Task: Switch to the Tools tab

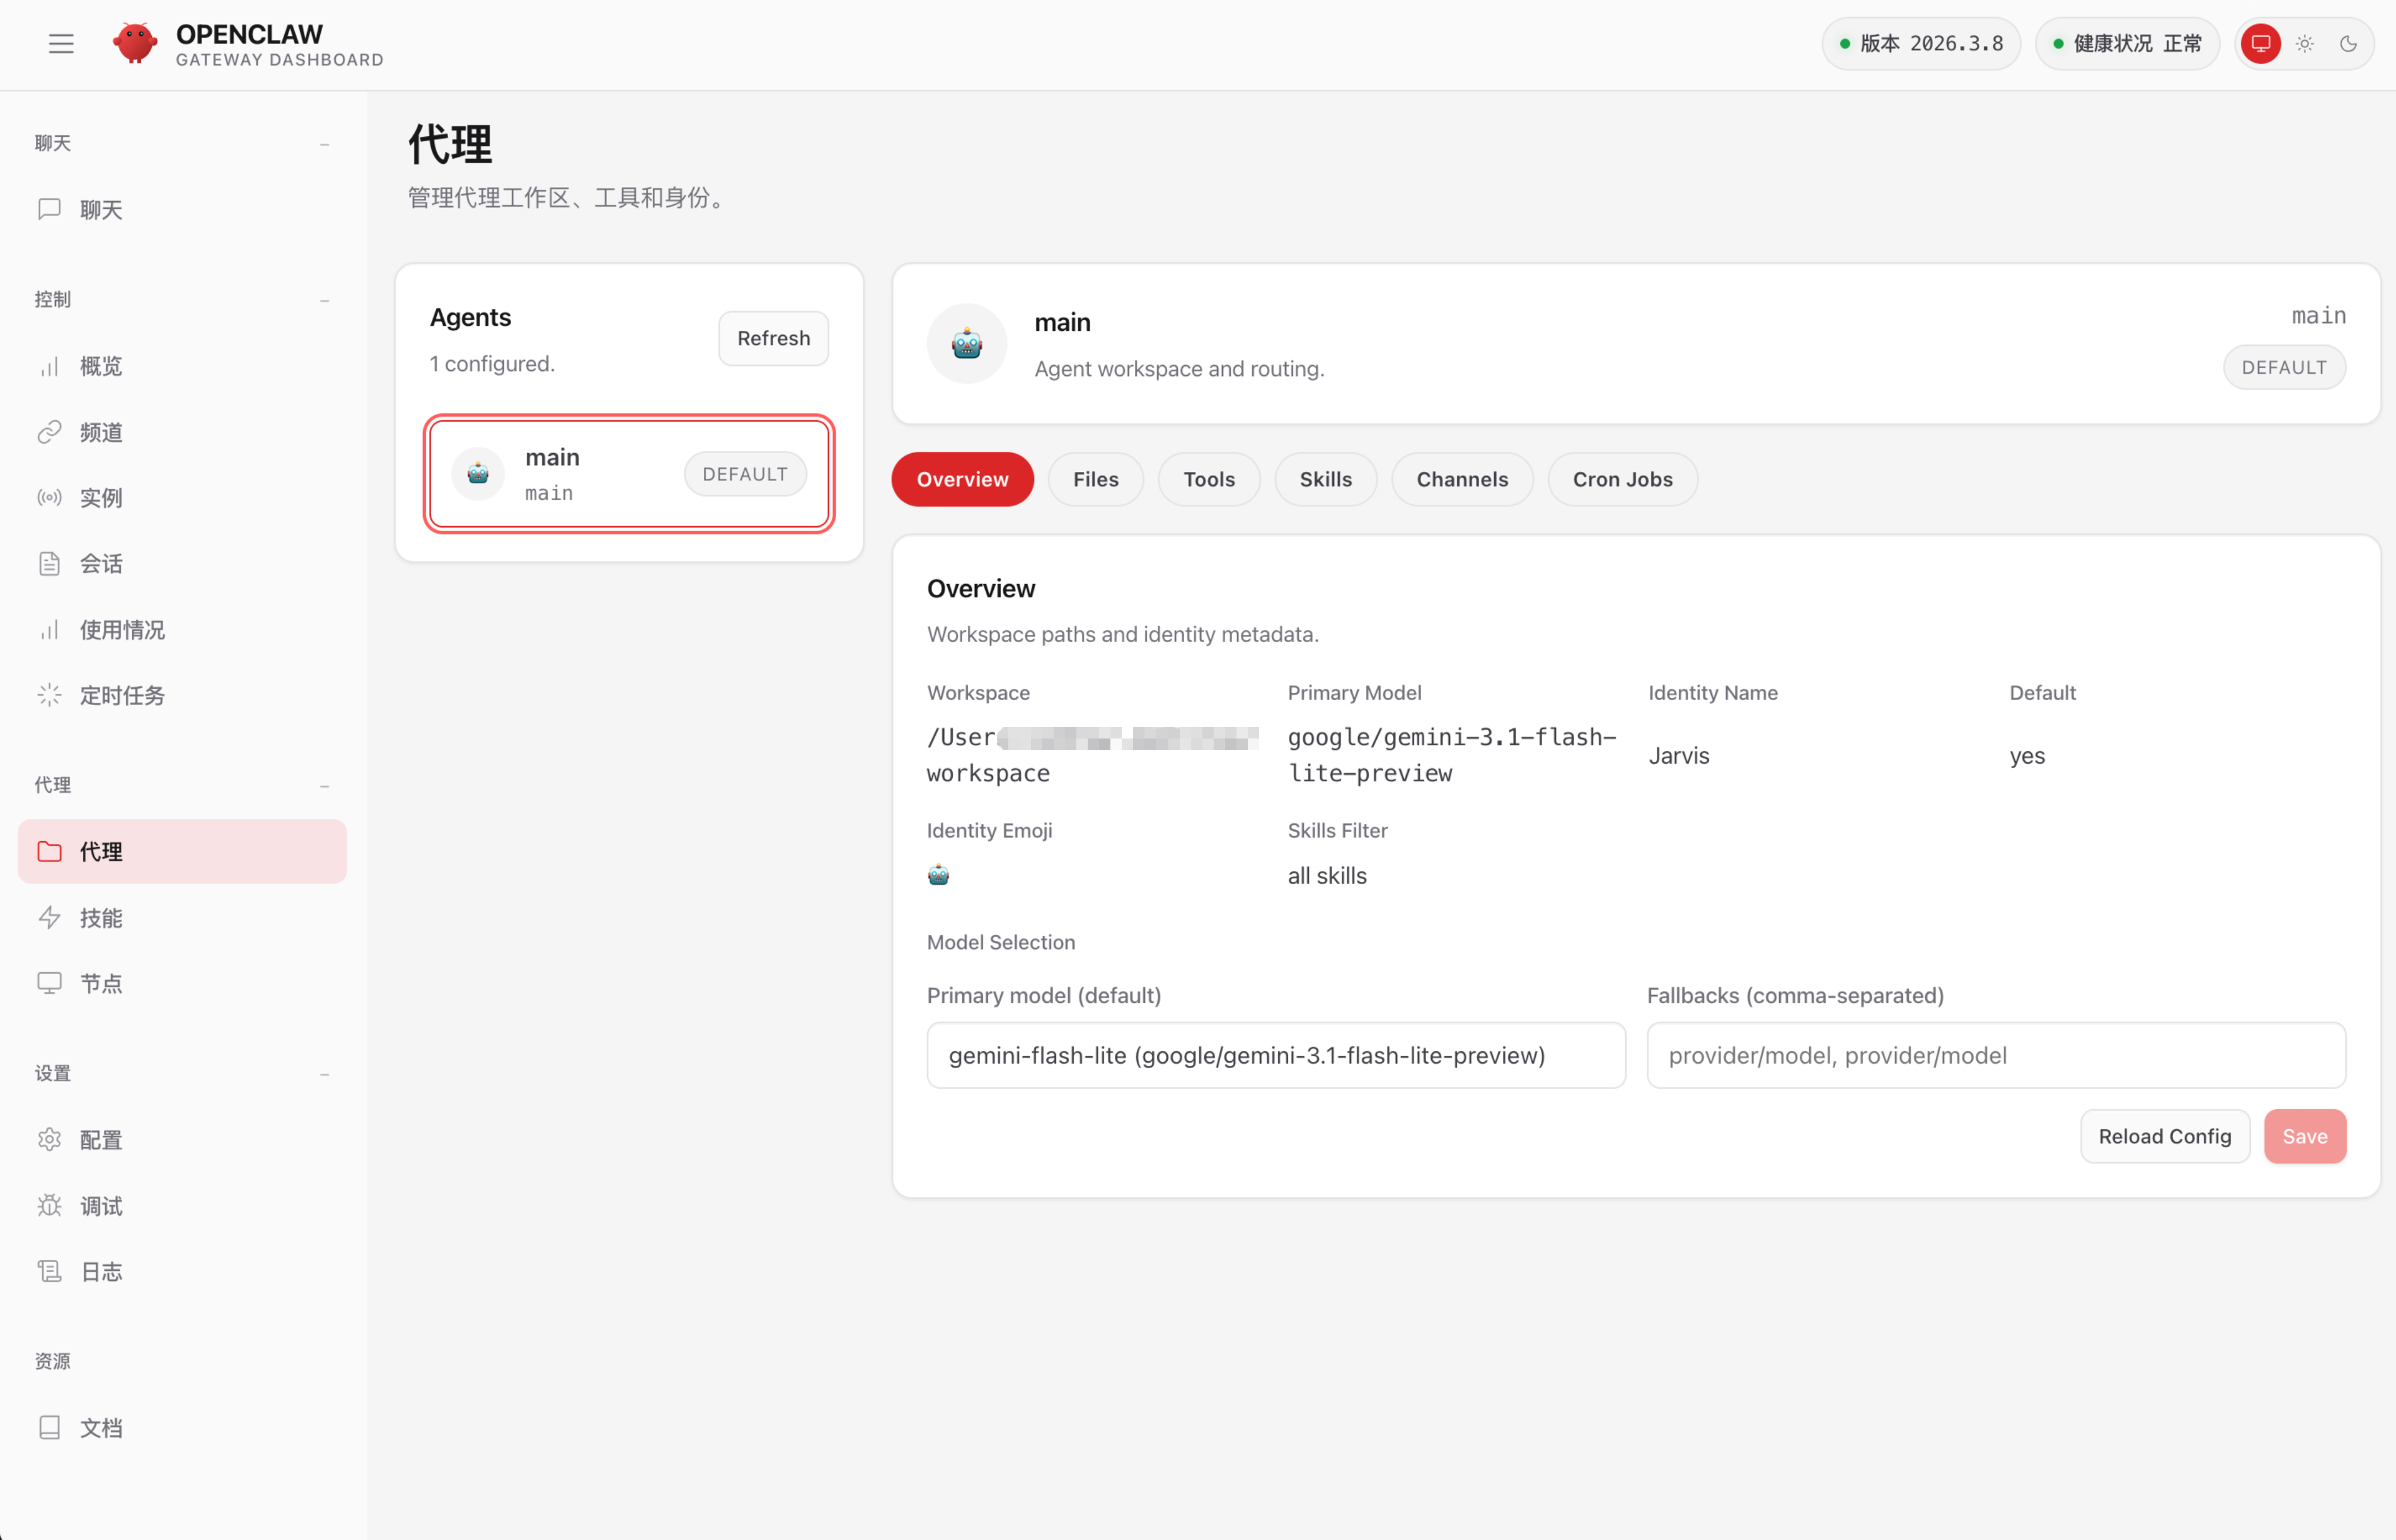Action: [x=1208, y=479]
